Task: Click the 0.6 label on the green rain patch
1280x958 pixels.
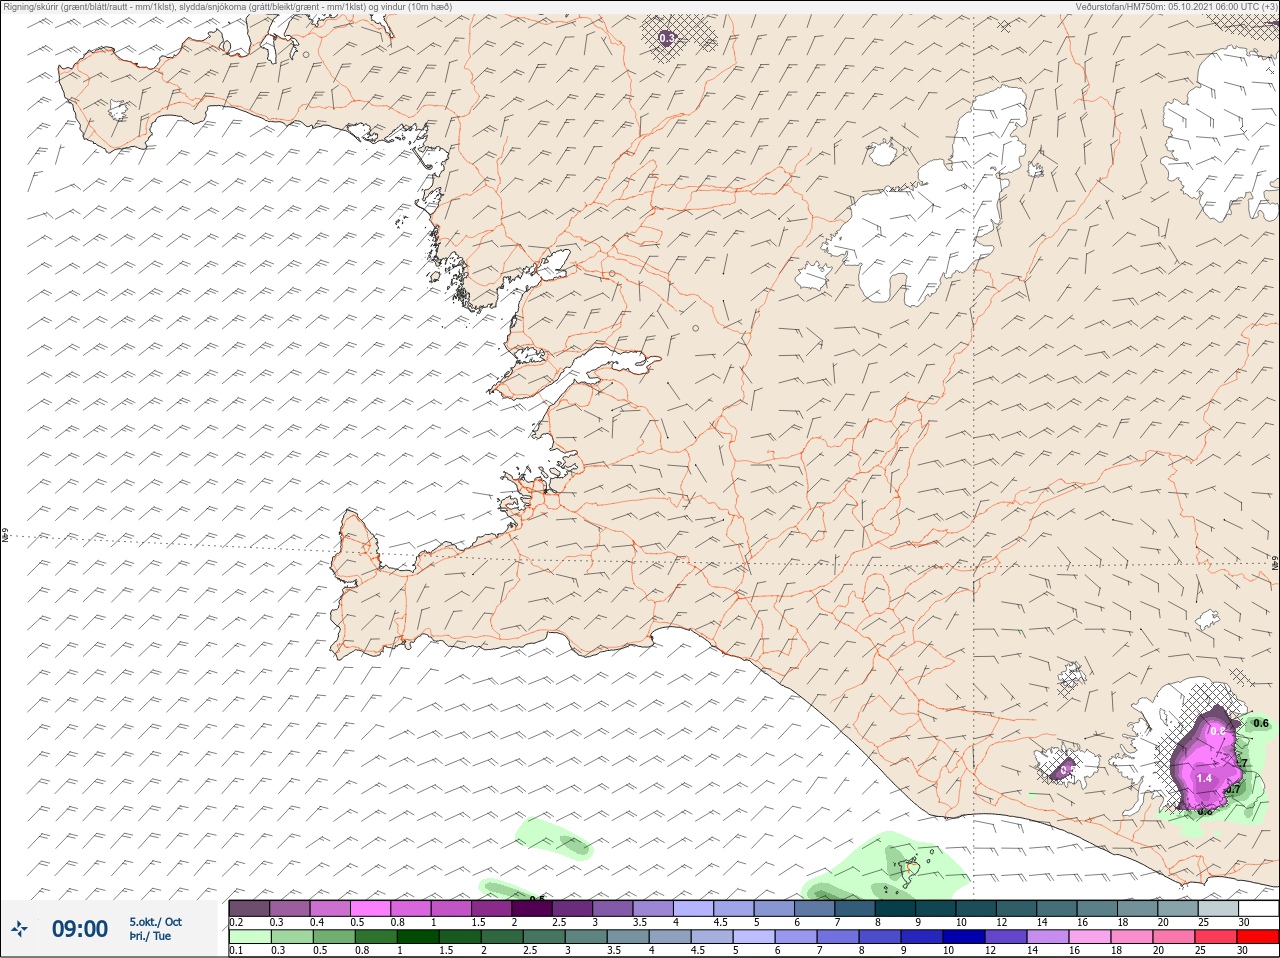Action: pos(1260,723)
